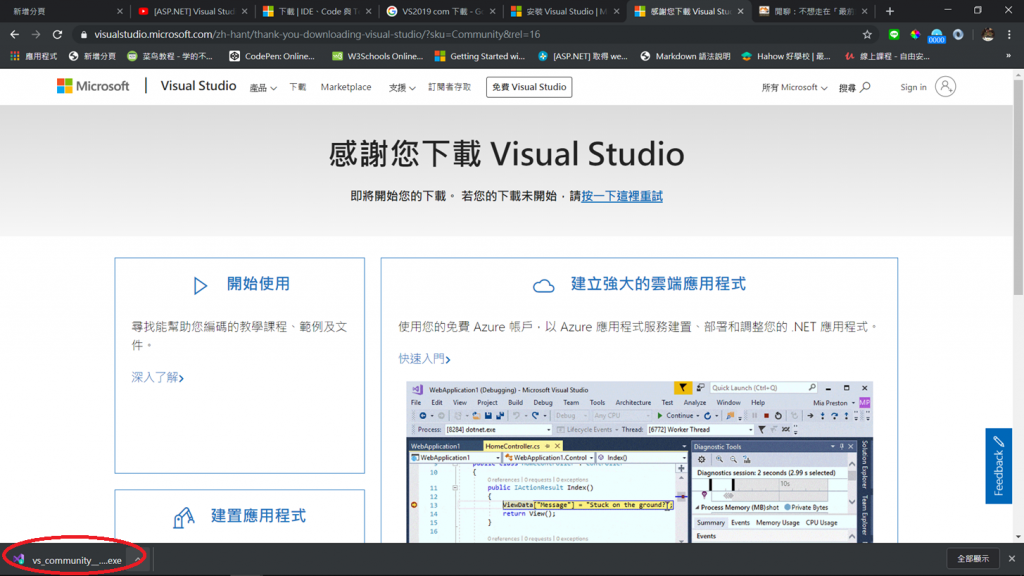Expand the 產品 menu
1024x576 pixels.
[263, 88]
